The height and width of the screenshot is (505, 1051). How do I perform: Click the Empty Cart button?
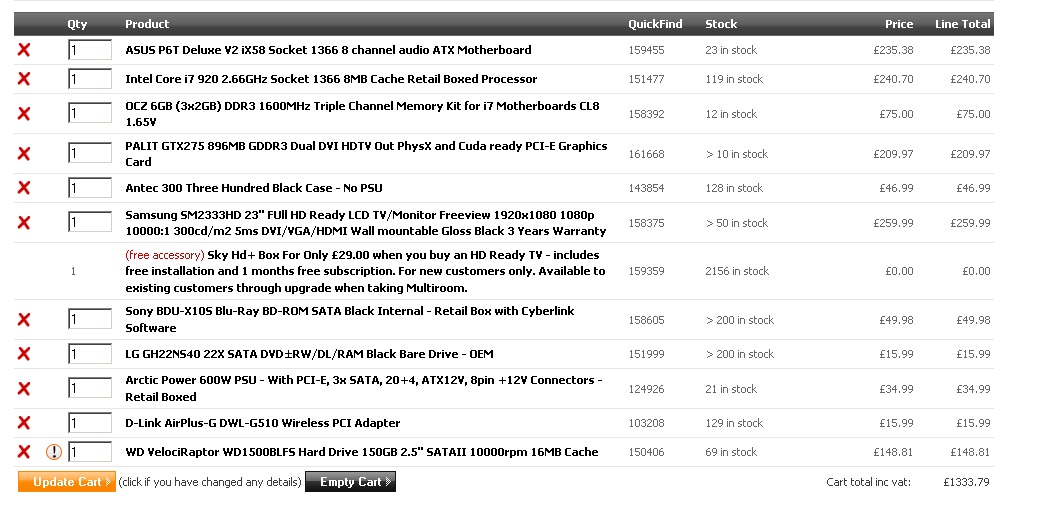pyautogui.click(x=351, y=482)
